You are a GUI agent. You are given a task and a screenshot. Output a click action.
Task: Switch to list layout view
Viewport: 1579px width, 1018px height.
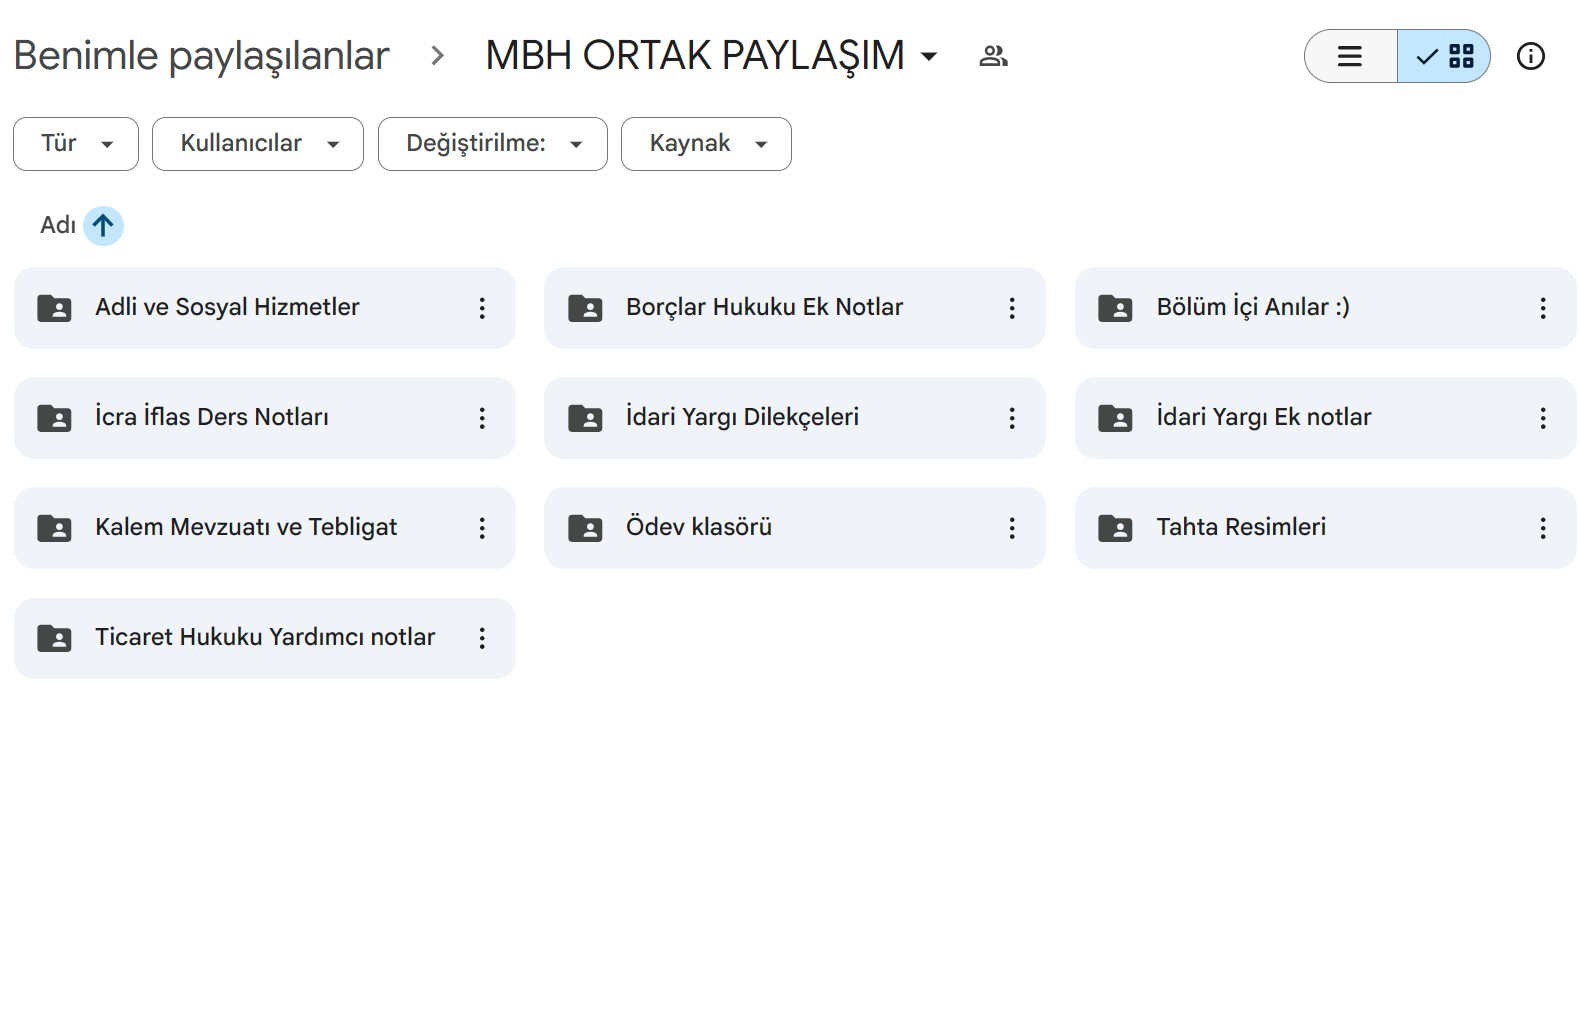(1350, 56)
